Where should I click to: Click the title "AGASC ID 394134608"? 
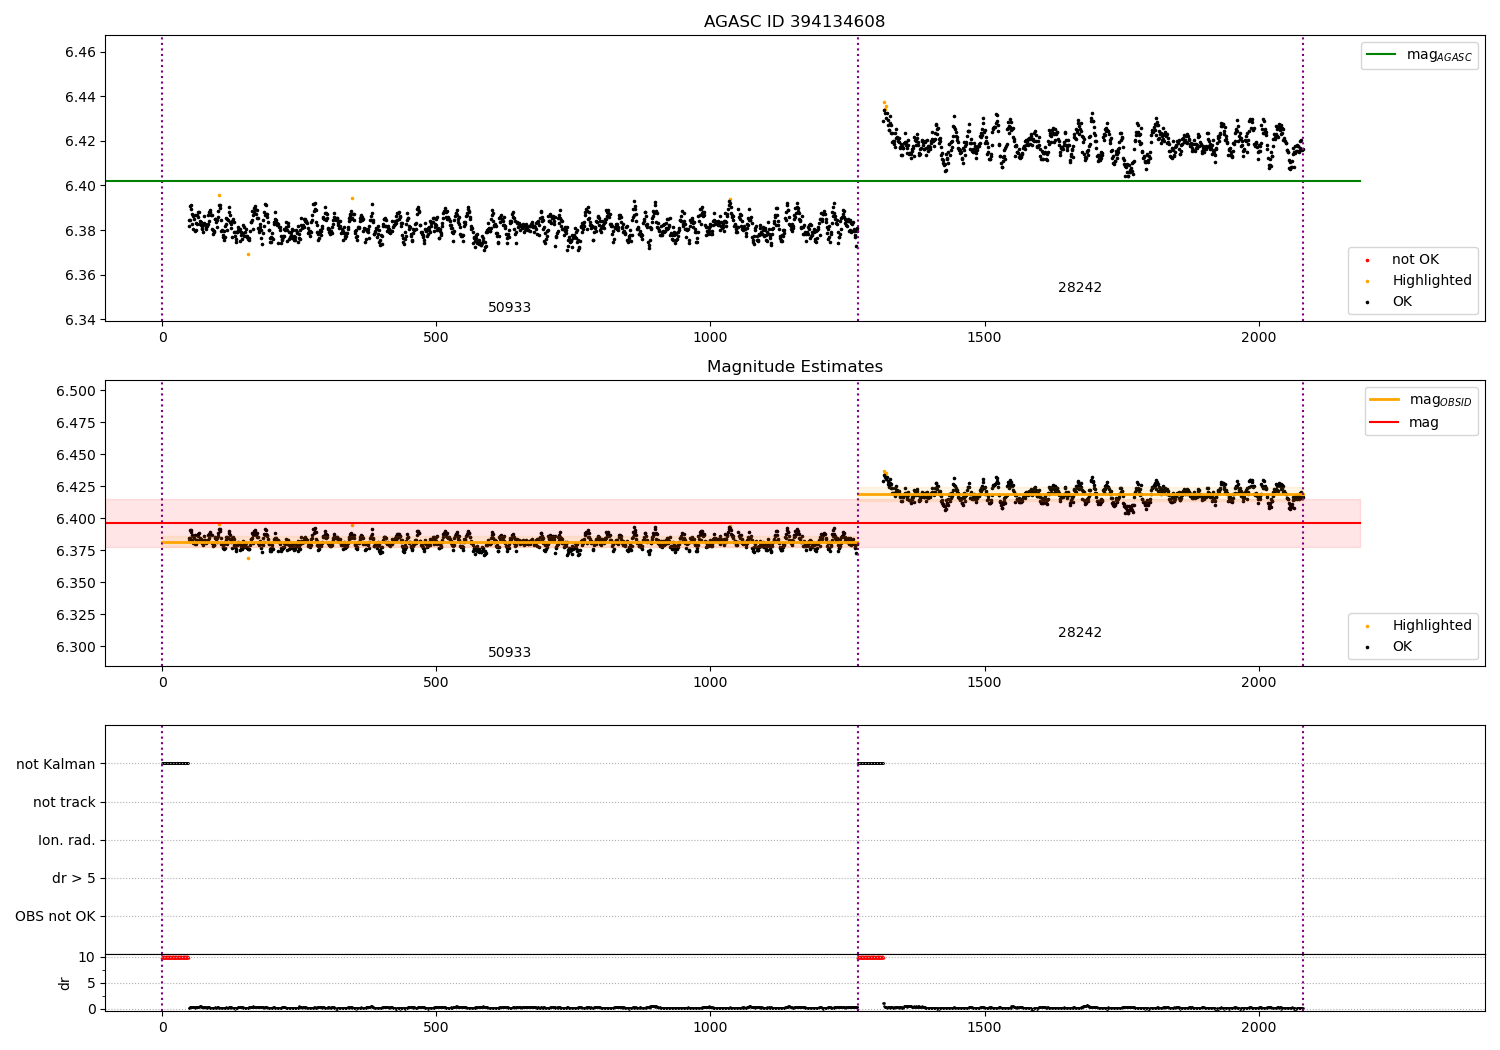pos(794,22)
